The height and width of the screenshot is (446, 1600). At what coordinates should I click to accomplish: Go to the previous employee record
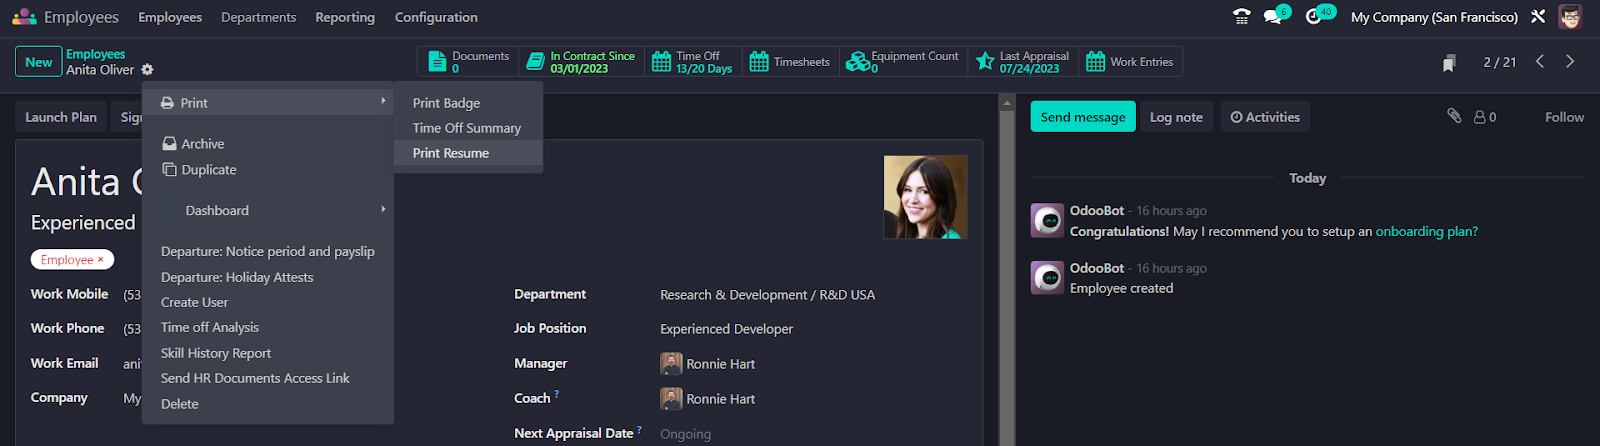(x=1540, y=62)
